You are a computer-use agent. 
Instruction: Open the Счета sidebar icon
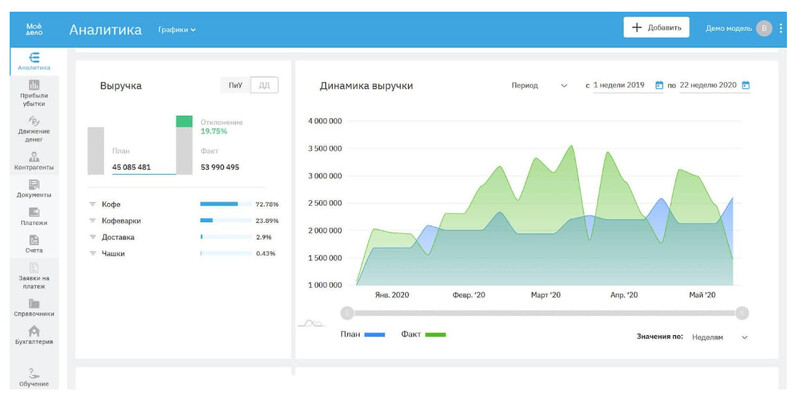[34, 241]
